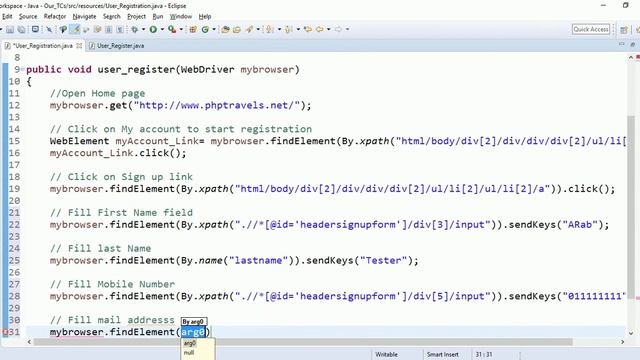The height and width of the screenshot is (360, 640).
Task: Click the Smart Insert status entry
Action: coord(442,354)
